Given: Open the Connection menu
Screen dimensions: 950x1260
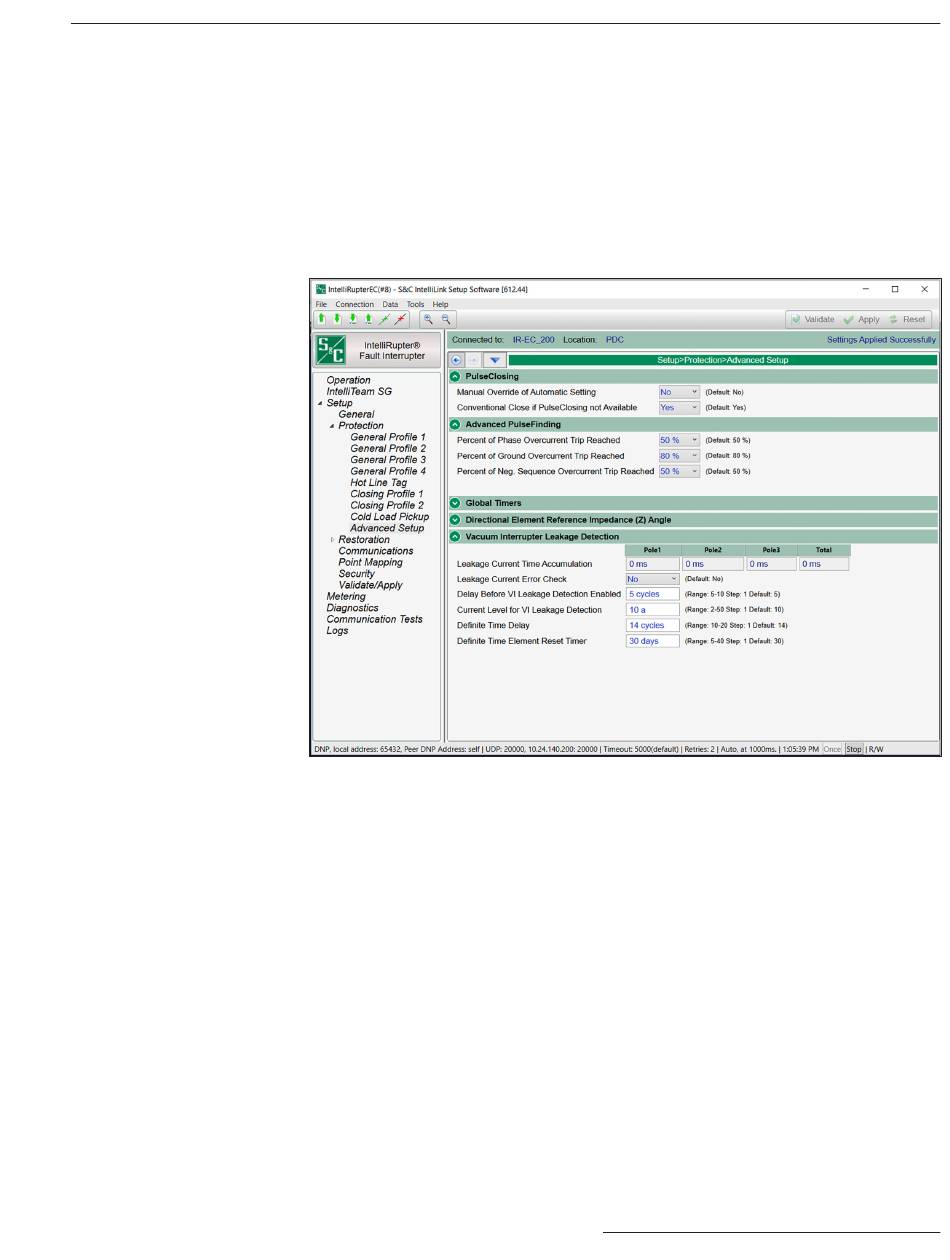Looking at the screenshot, I should [354, 304].
